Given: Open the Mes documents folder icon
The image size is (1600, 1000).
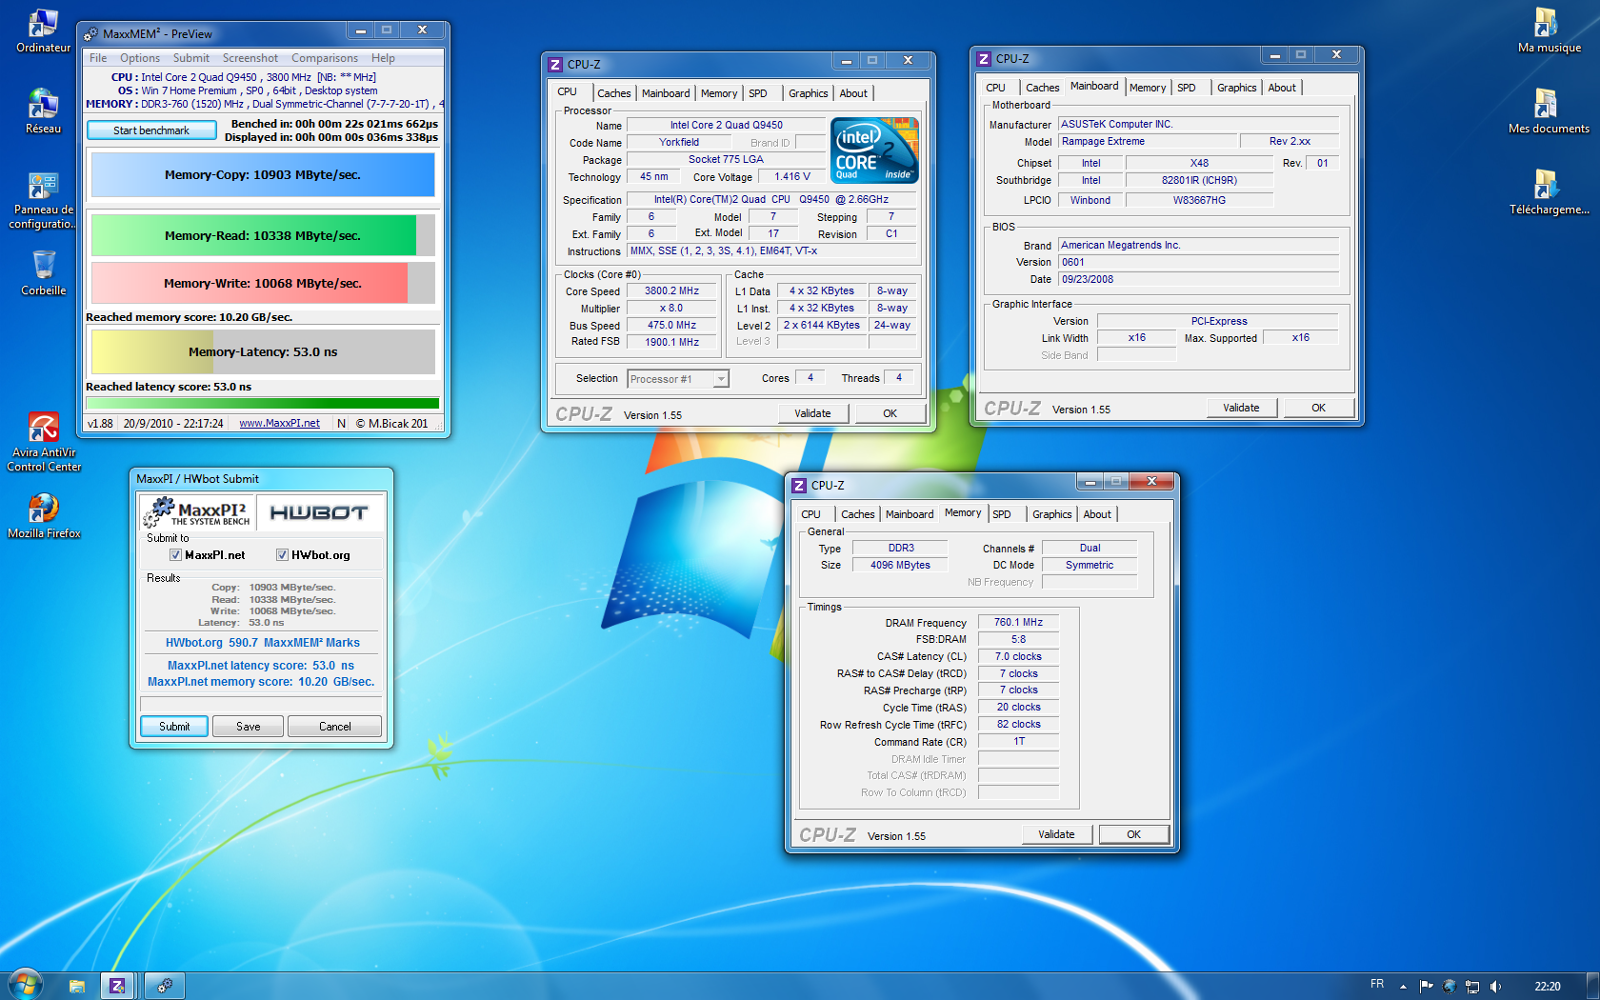Looking at the screenshot, I should pos(1548,111).
